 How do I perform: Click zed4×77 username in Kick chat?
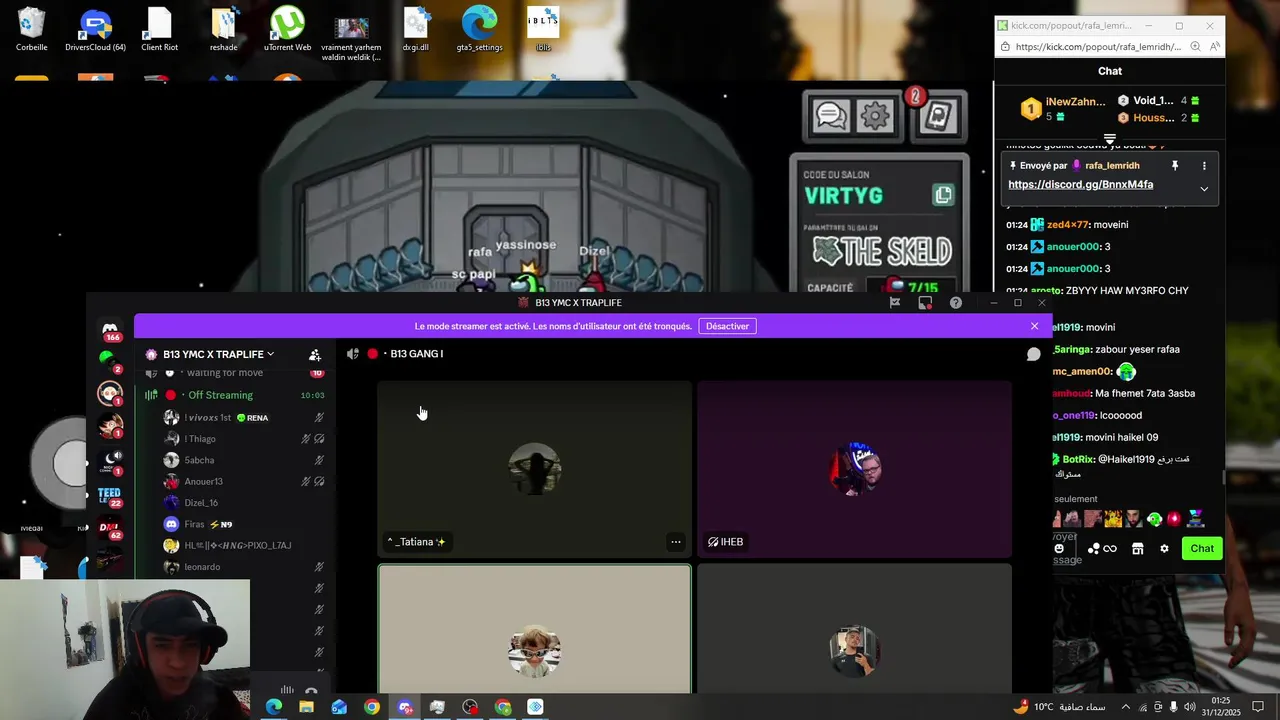[1067, 225]
